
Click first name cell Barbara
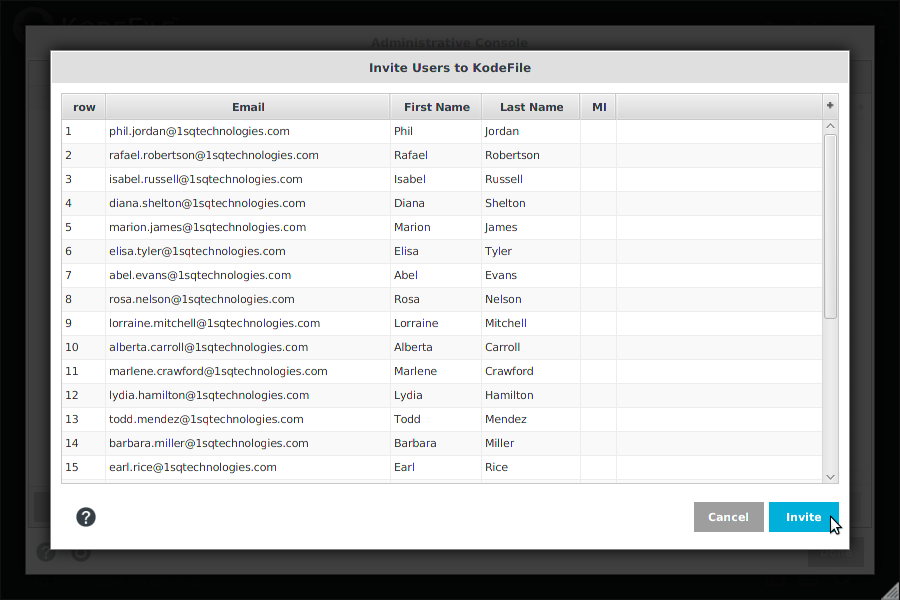pyautogui.click(x=436, y=444)
